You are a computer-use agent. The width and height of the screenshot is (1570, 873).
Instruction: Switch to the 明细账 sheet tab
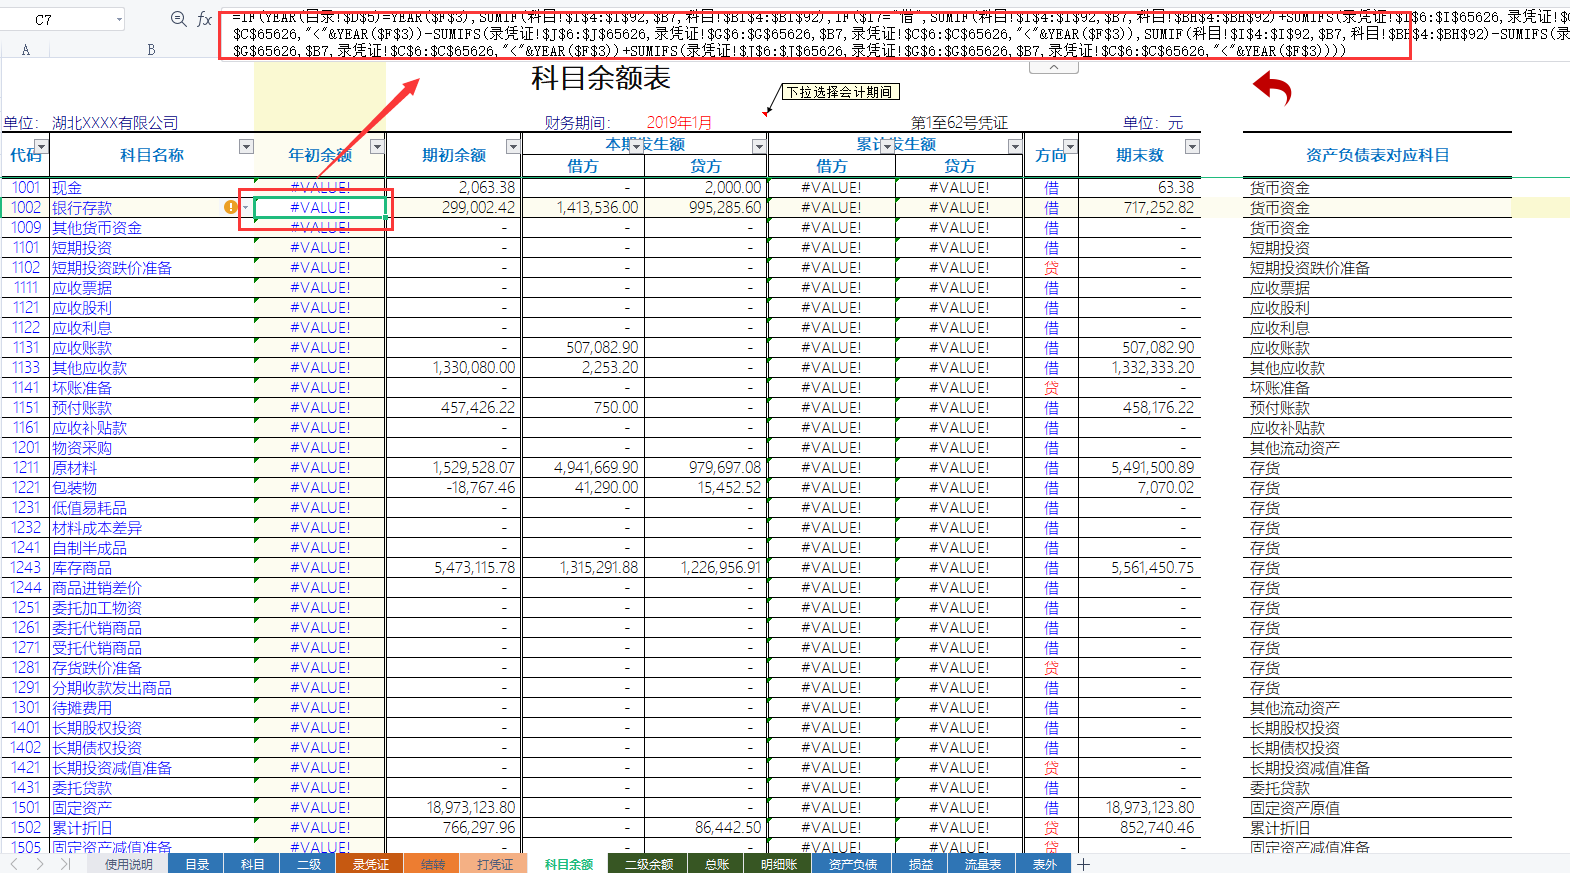(x=779, y=864)
